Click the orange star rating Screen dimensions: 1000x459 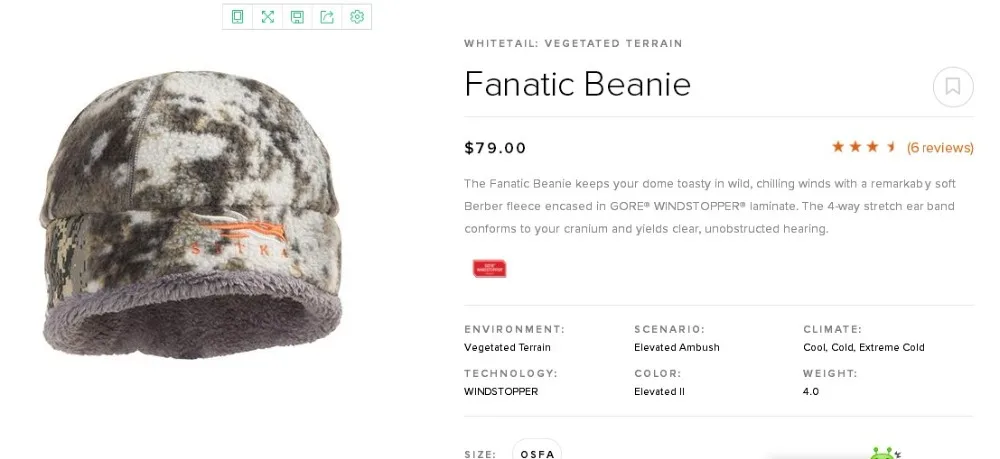click(x=863, y=147)
